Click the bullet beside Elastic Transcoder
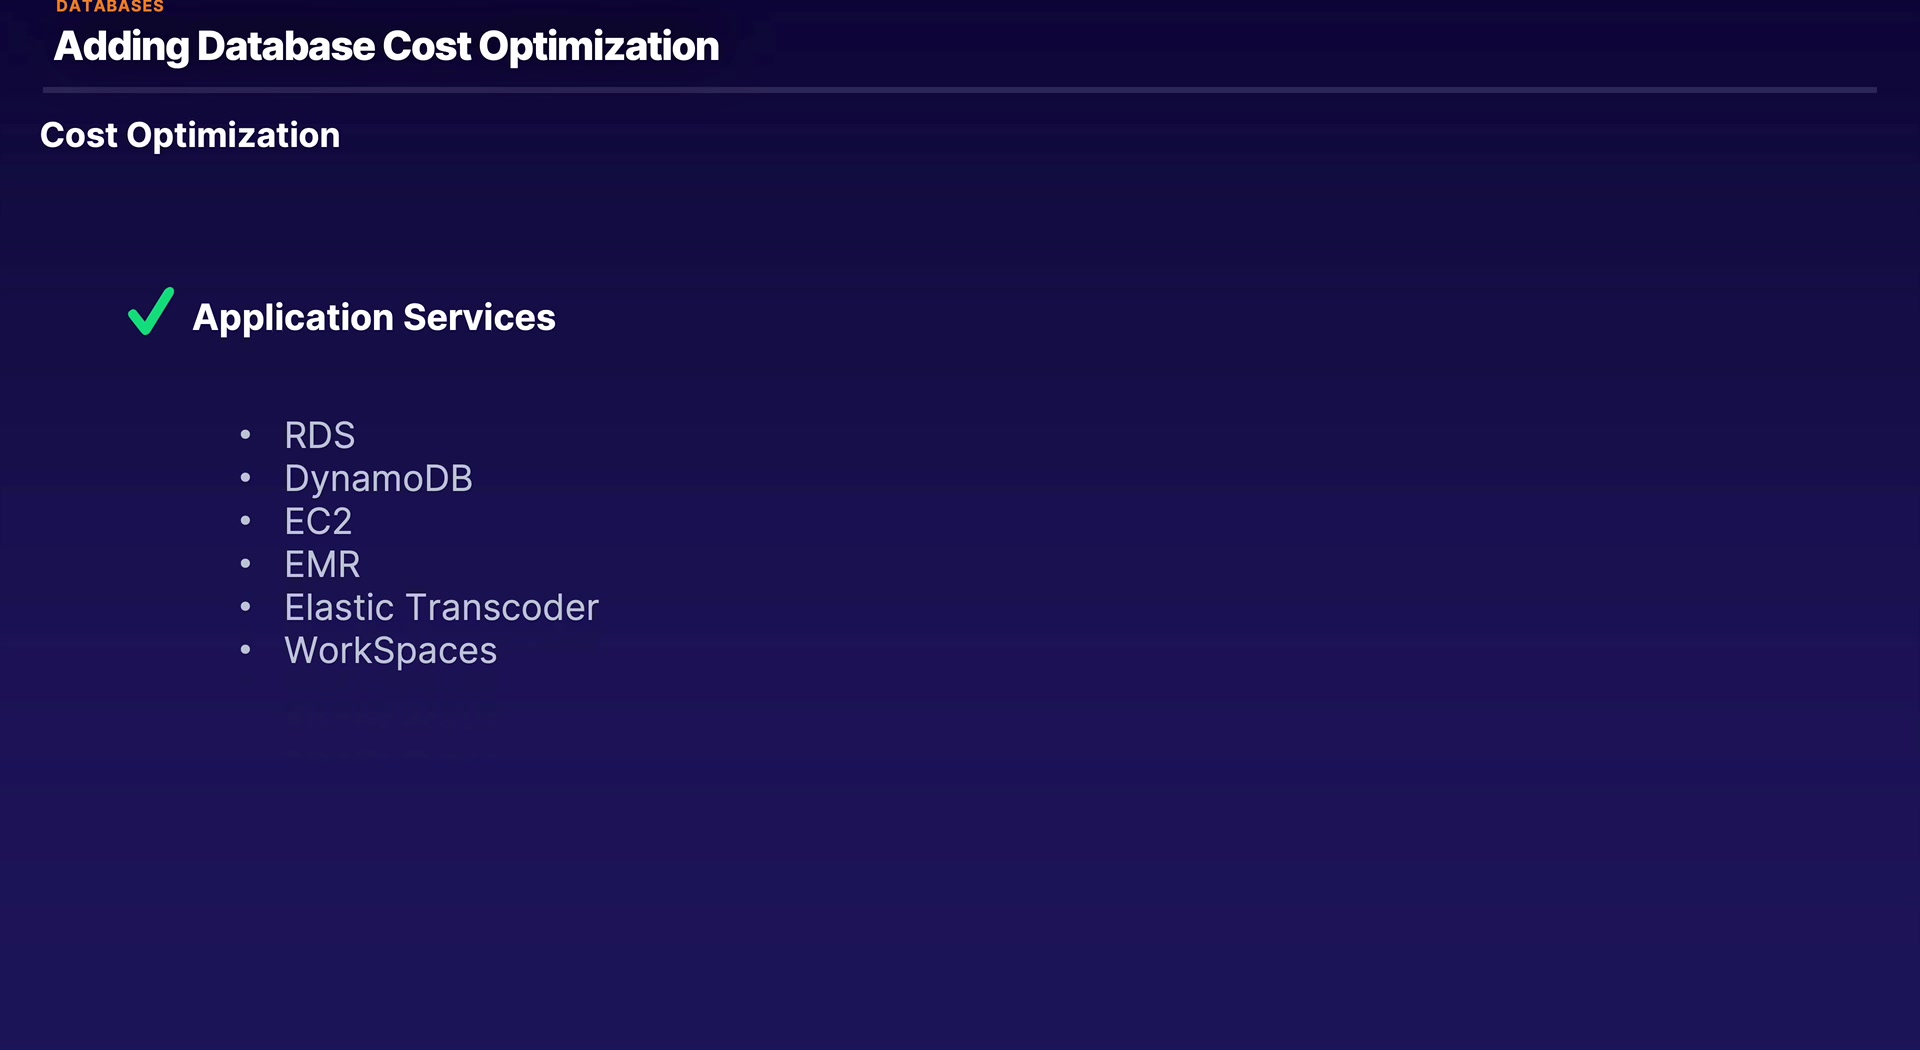This screenshot has width=1920, height=1050. click(245, 607)
